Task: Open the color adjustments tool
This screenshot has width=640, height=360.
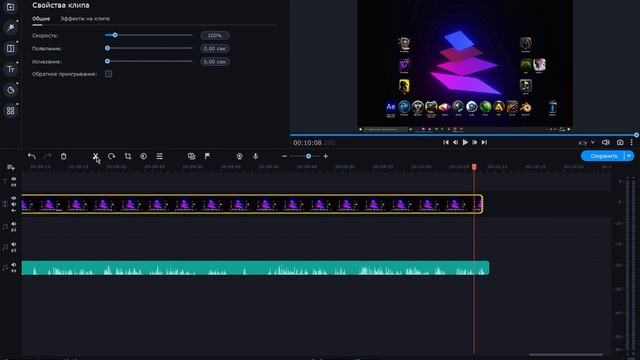Action: (x=144, y=156)
